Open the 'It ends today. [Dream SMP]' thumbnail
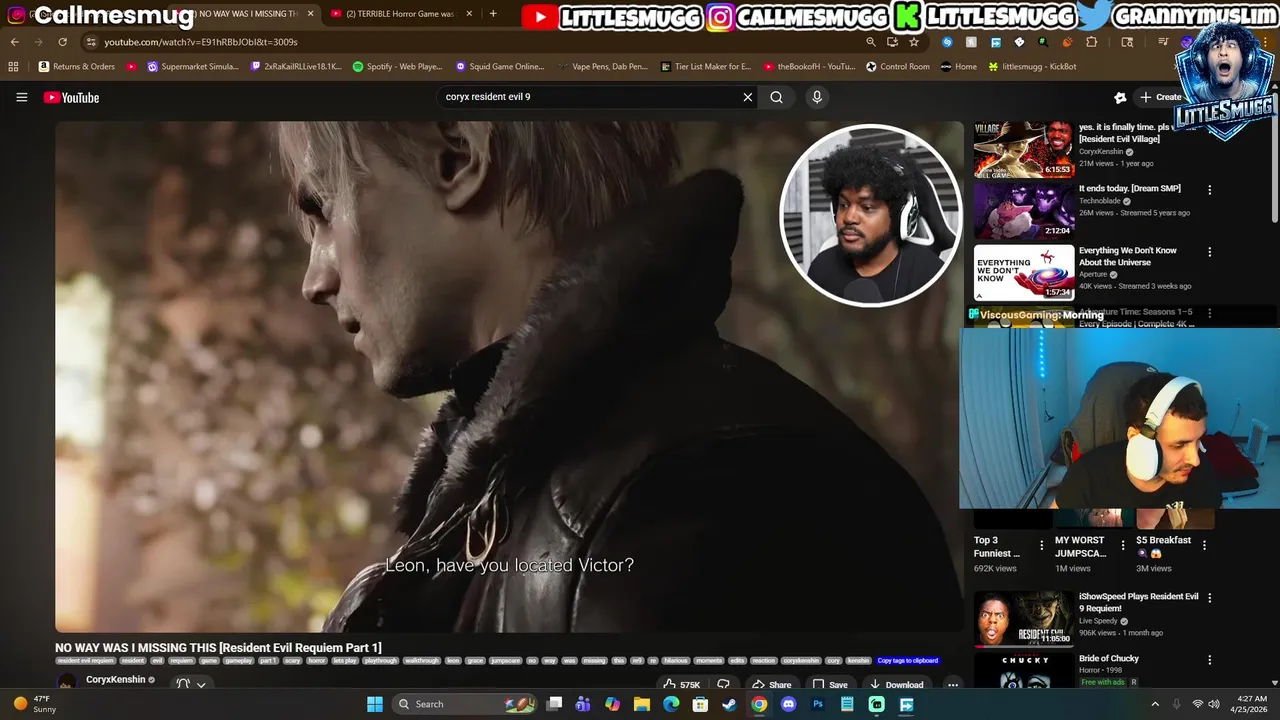Image resolution: width=1280 pixels, height=720 pixels. [1024, 211]
